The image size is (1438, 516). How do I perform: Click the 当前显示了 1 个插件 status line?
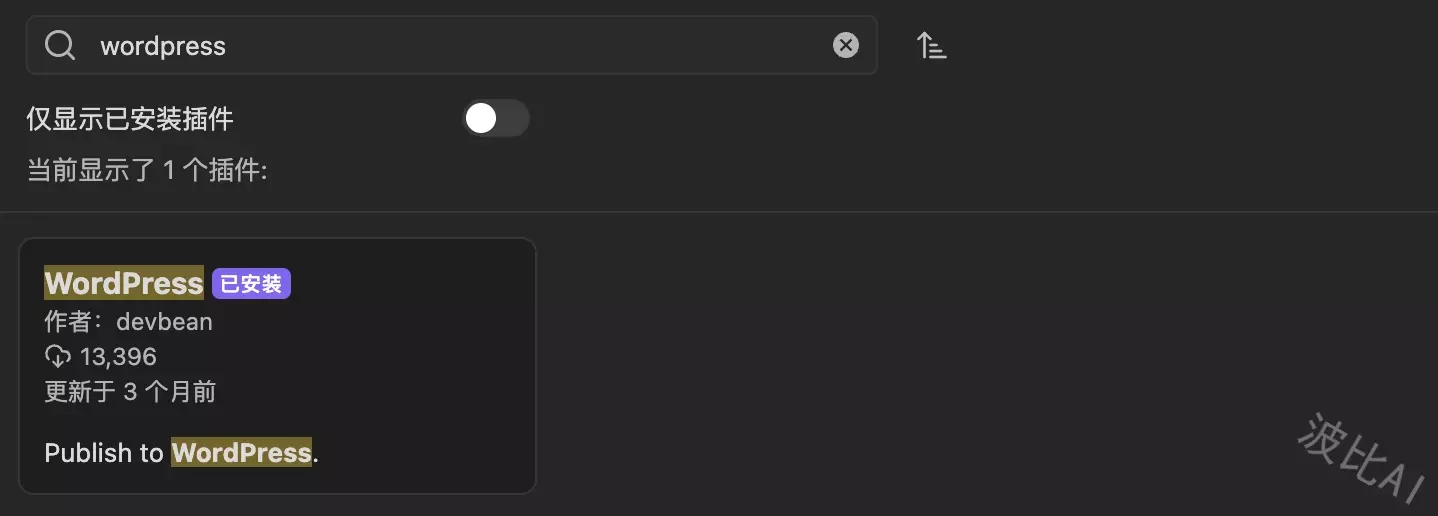[147, 171]
